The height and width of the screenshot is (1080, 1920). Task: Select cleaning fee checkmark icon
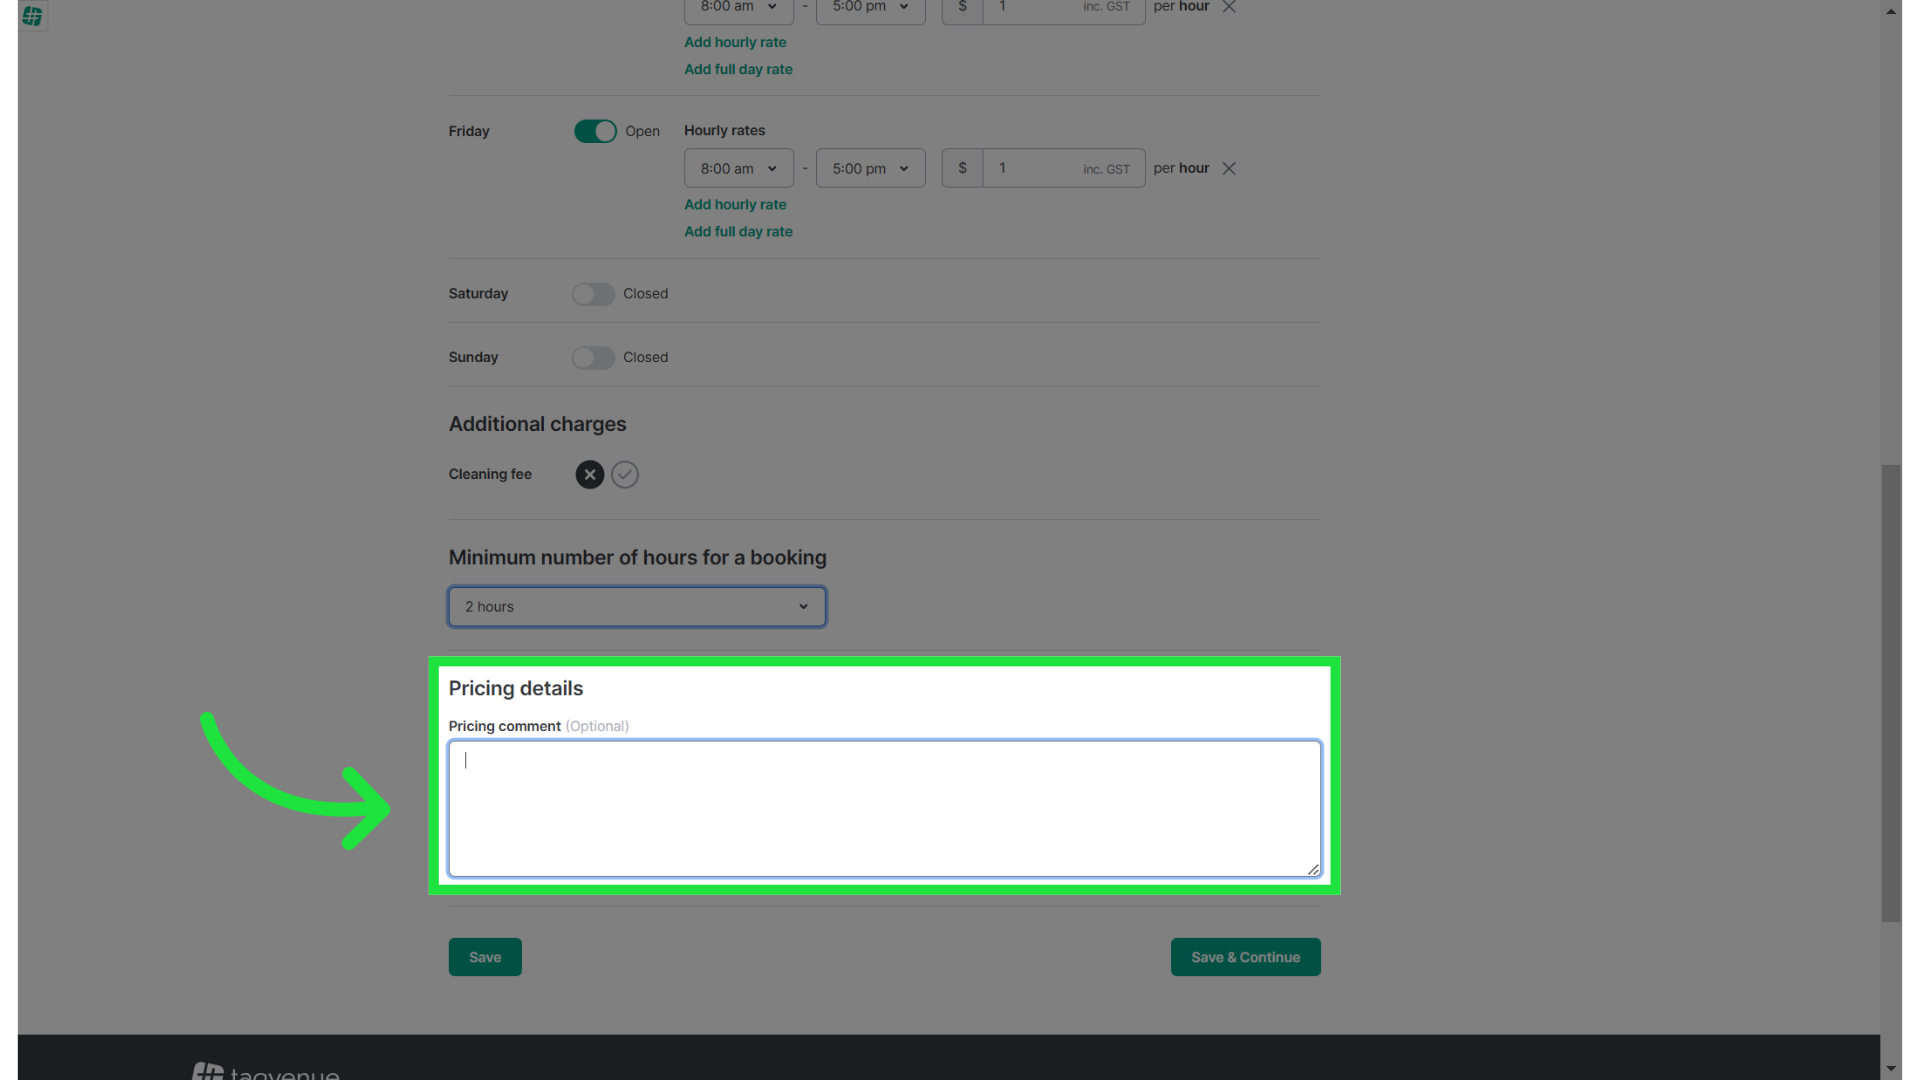pyautogui.click(x=625, y=474)
